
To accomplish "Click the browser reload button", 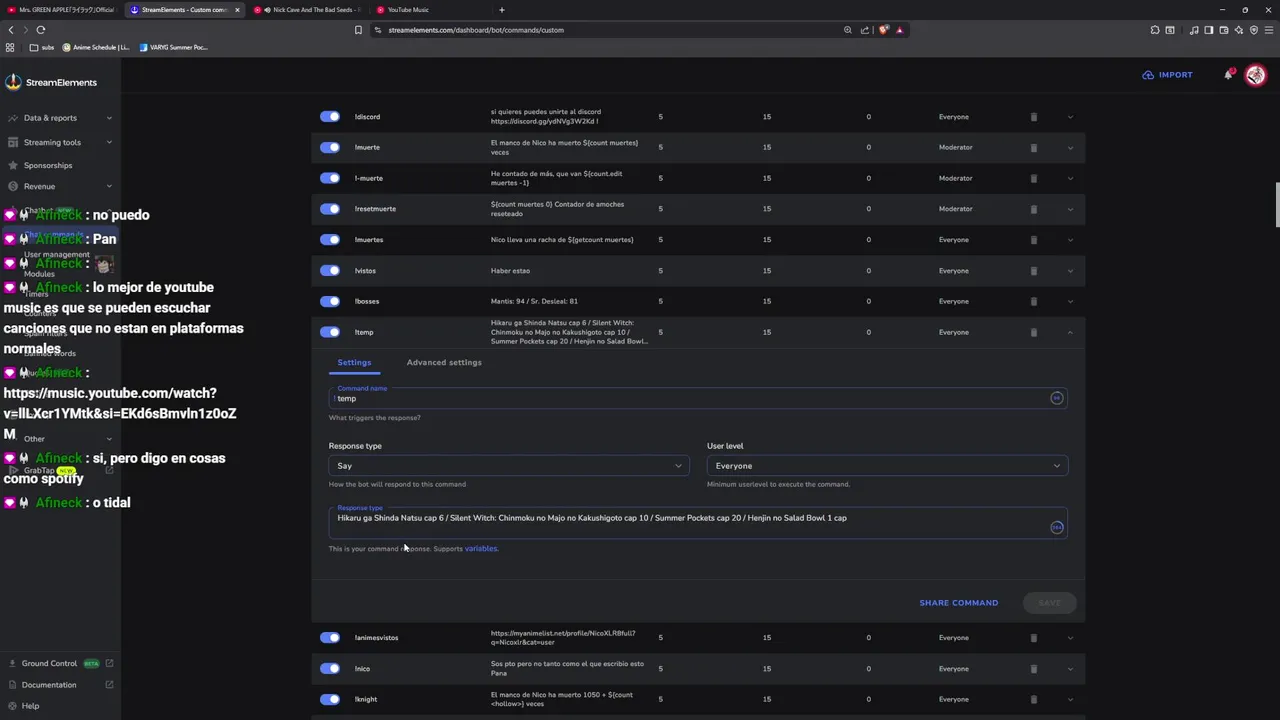I will tap(40, 30).
